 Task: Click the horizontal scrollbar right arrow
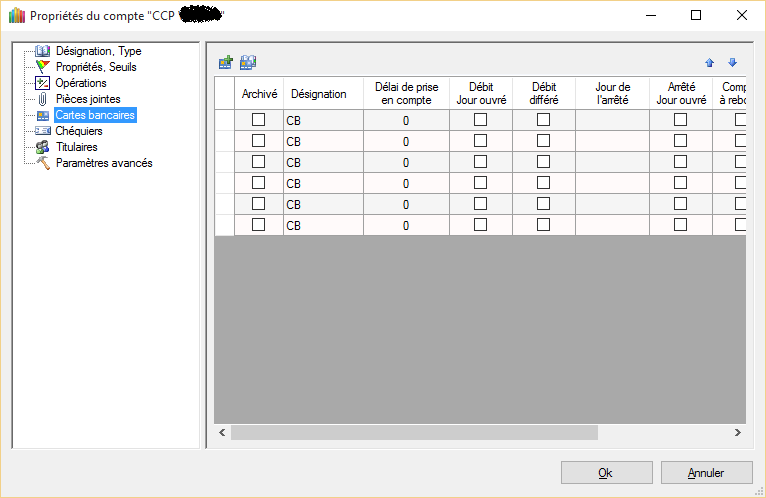738,433
